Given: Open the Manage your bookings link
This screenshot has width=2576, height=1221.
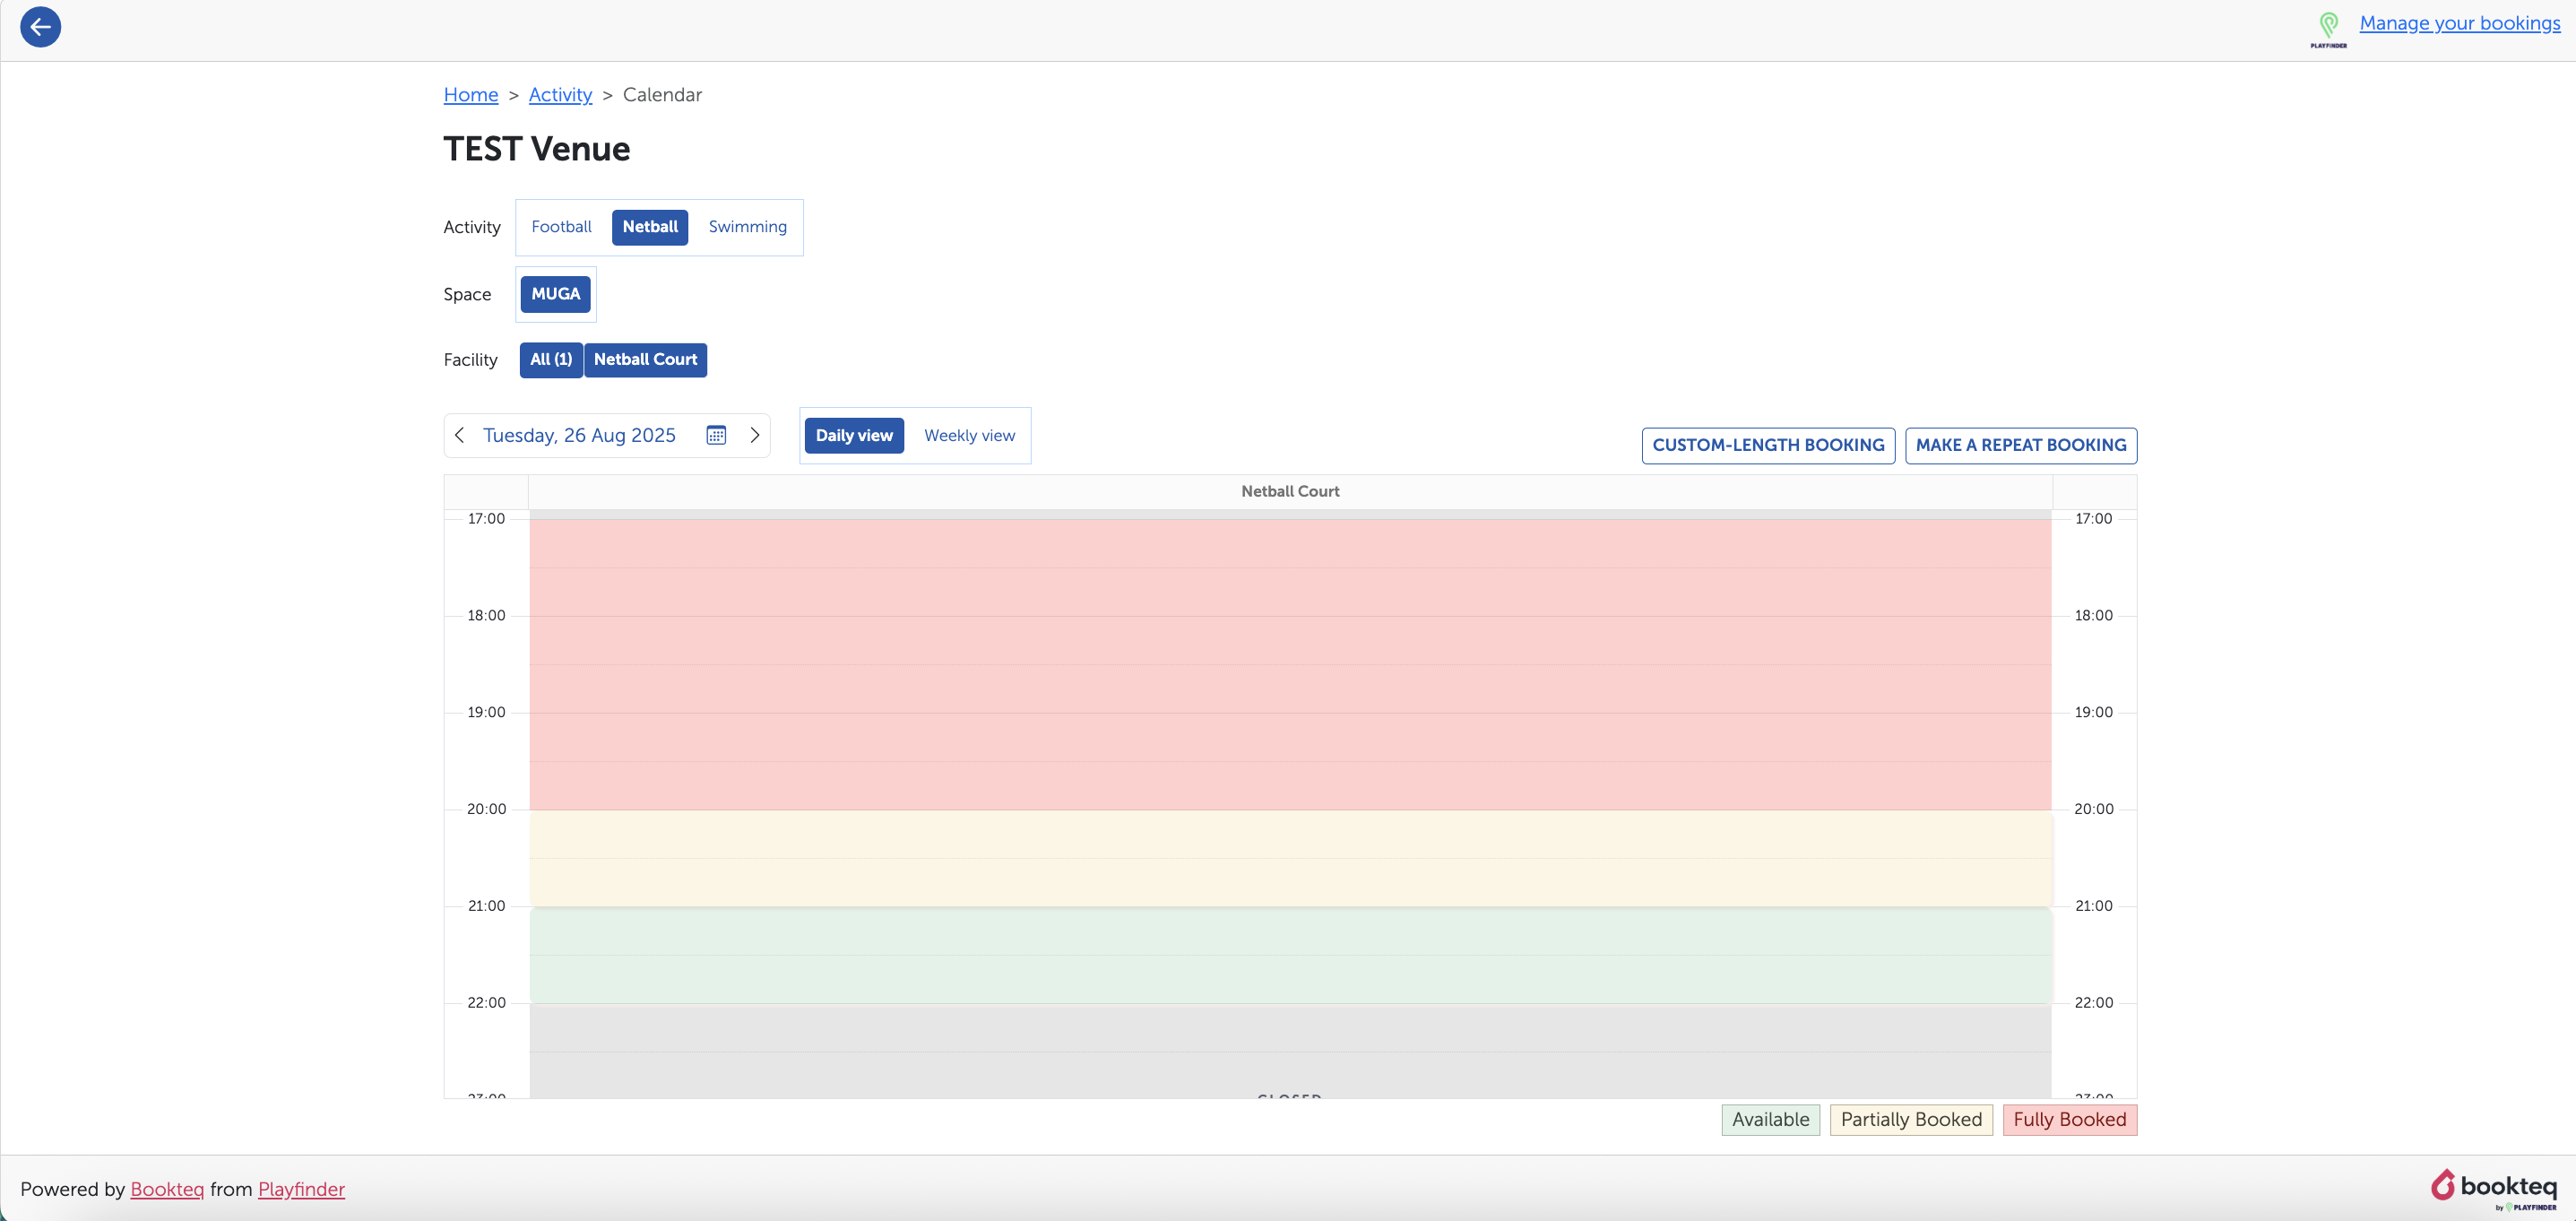Looking at the screenshot, I should [2459, 23].
